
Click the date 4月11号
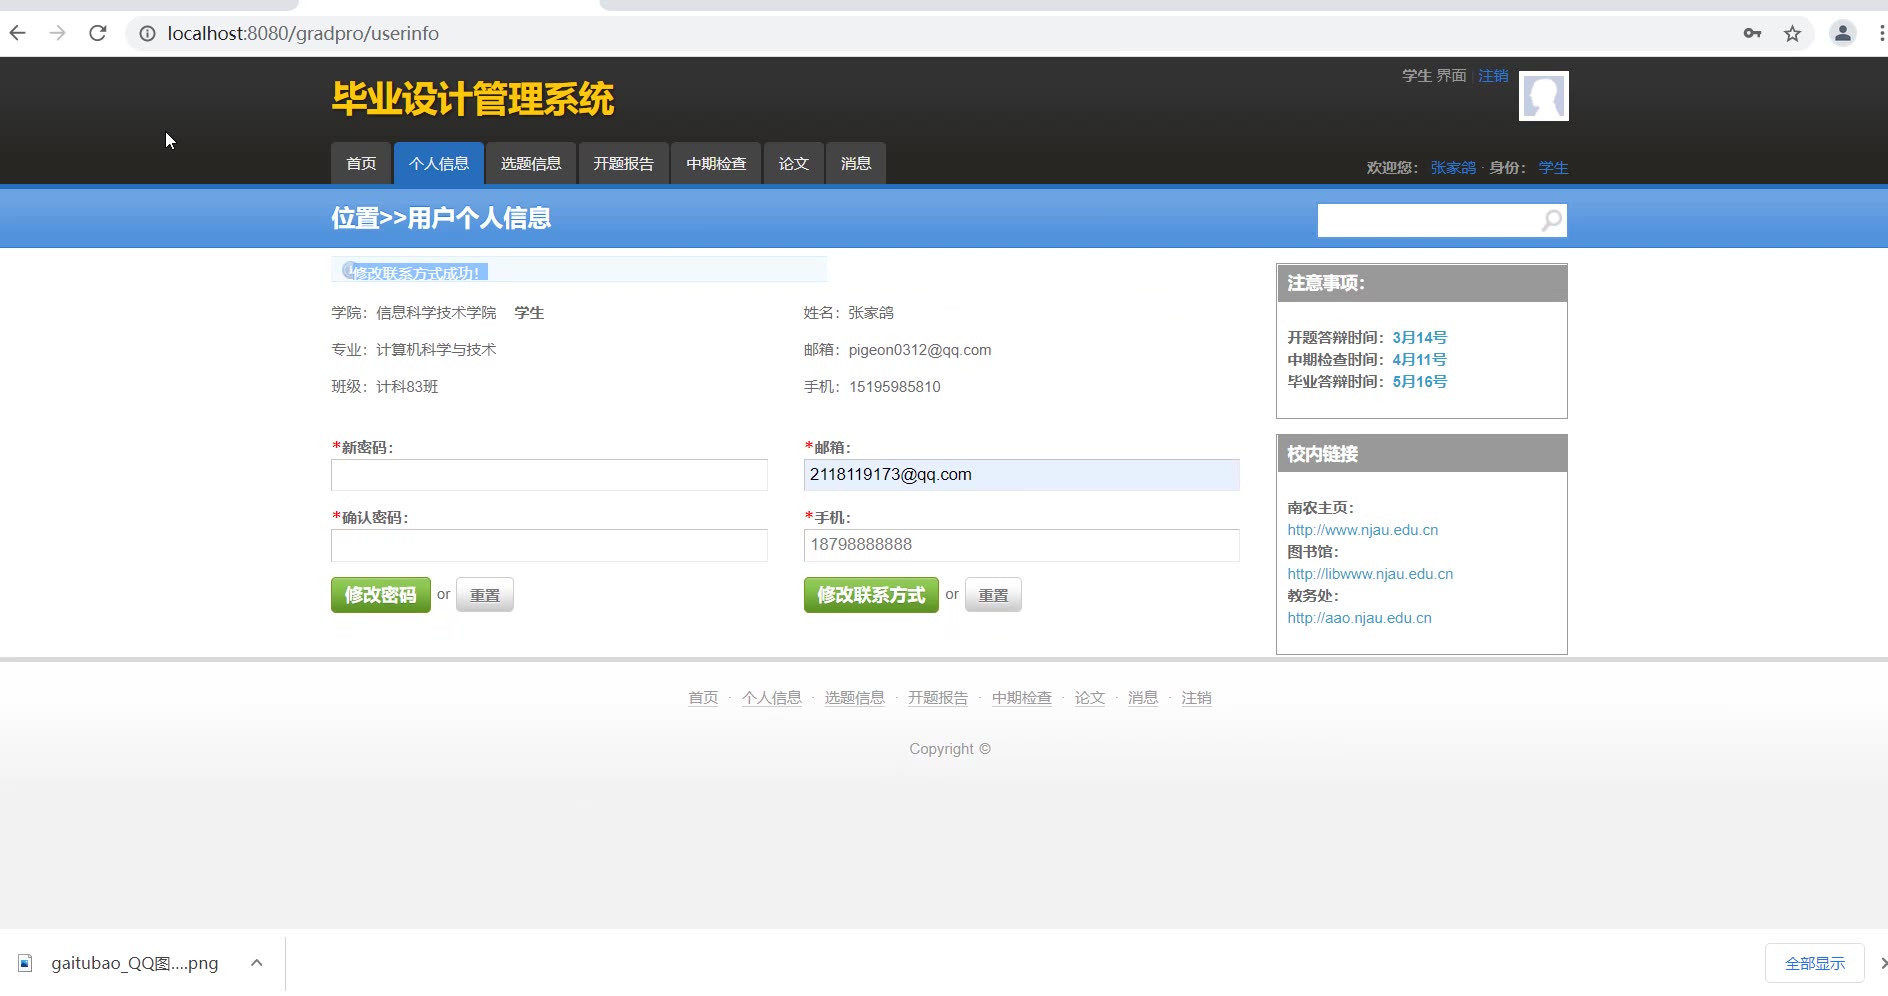[1420, 360]
